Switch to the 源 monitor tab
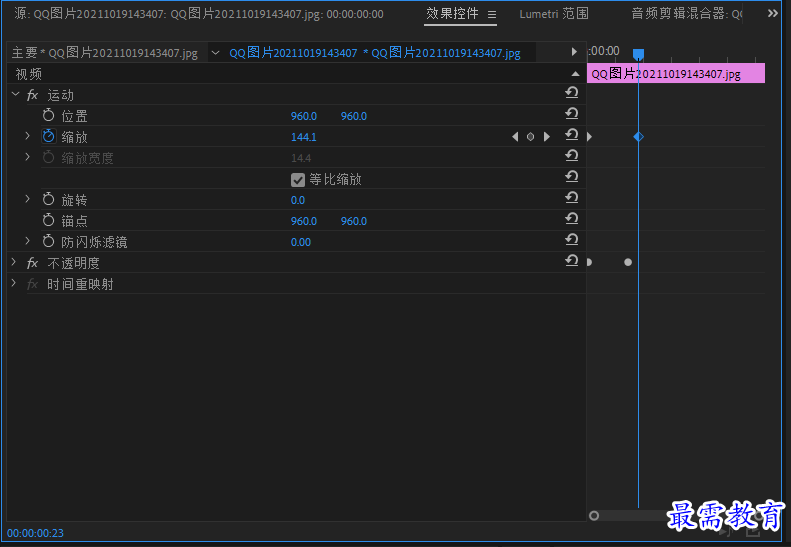Viewport: 791px width, 547px height. [199, 14]
